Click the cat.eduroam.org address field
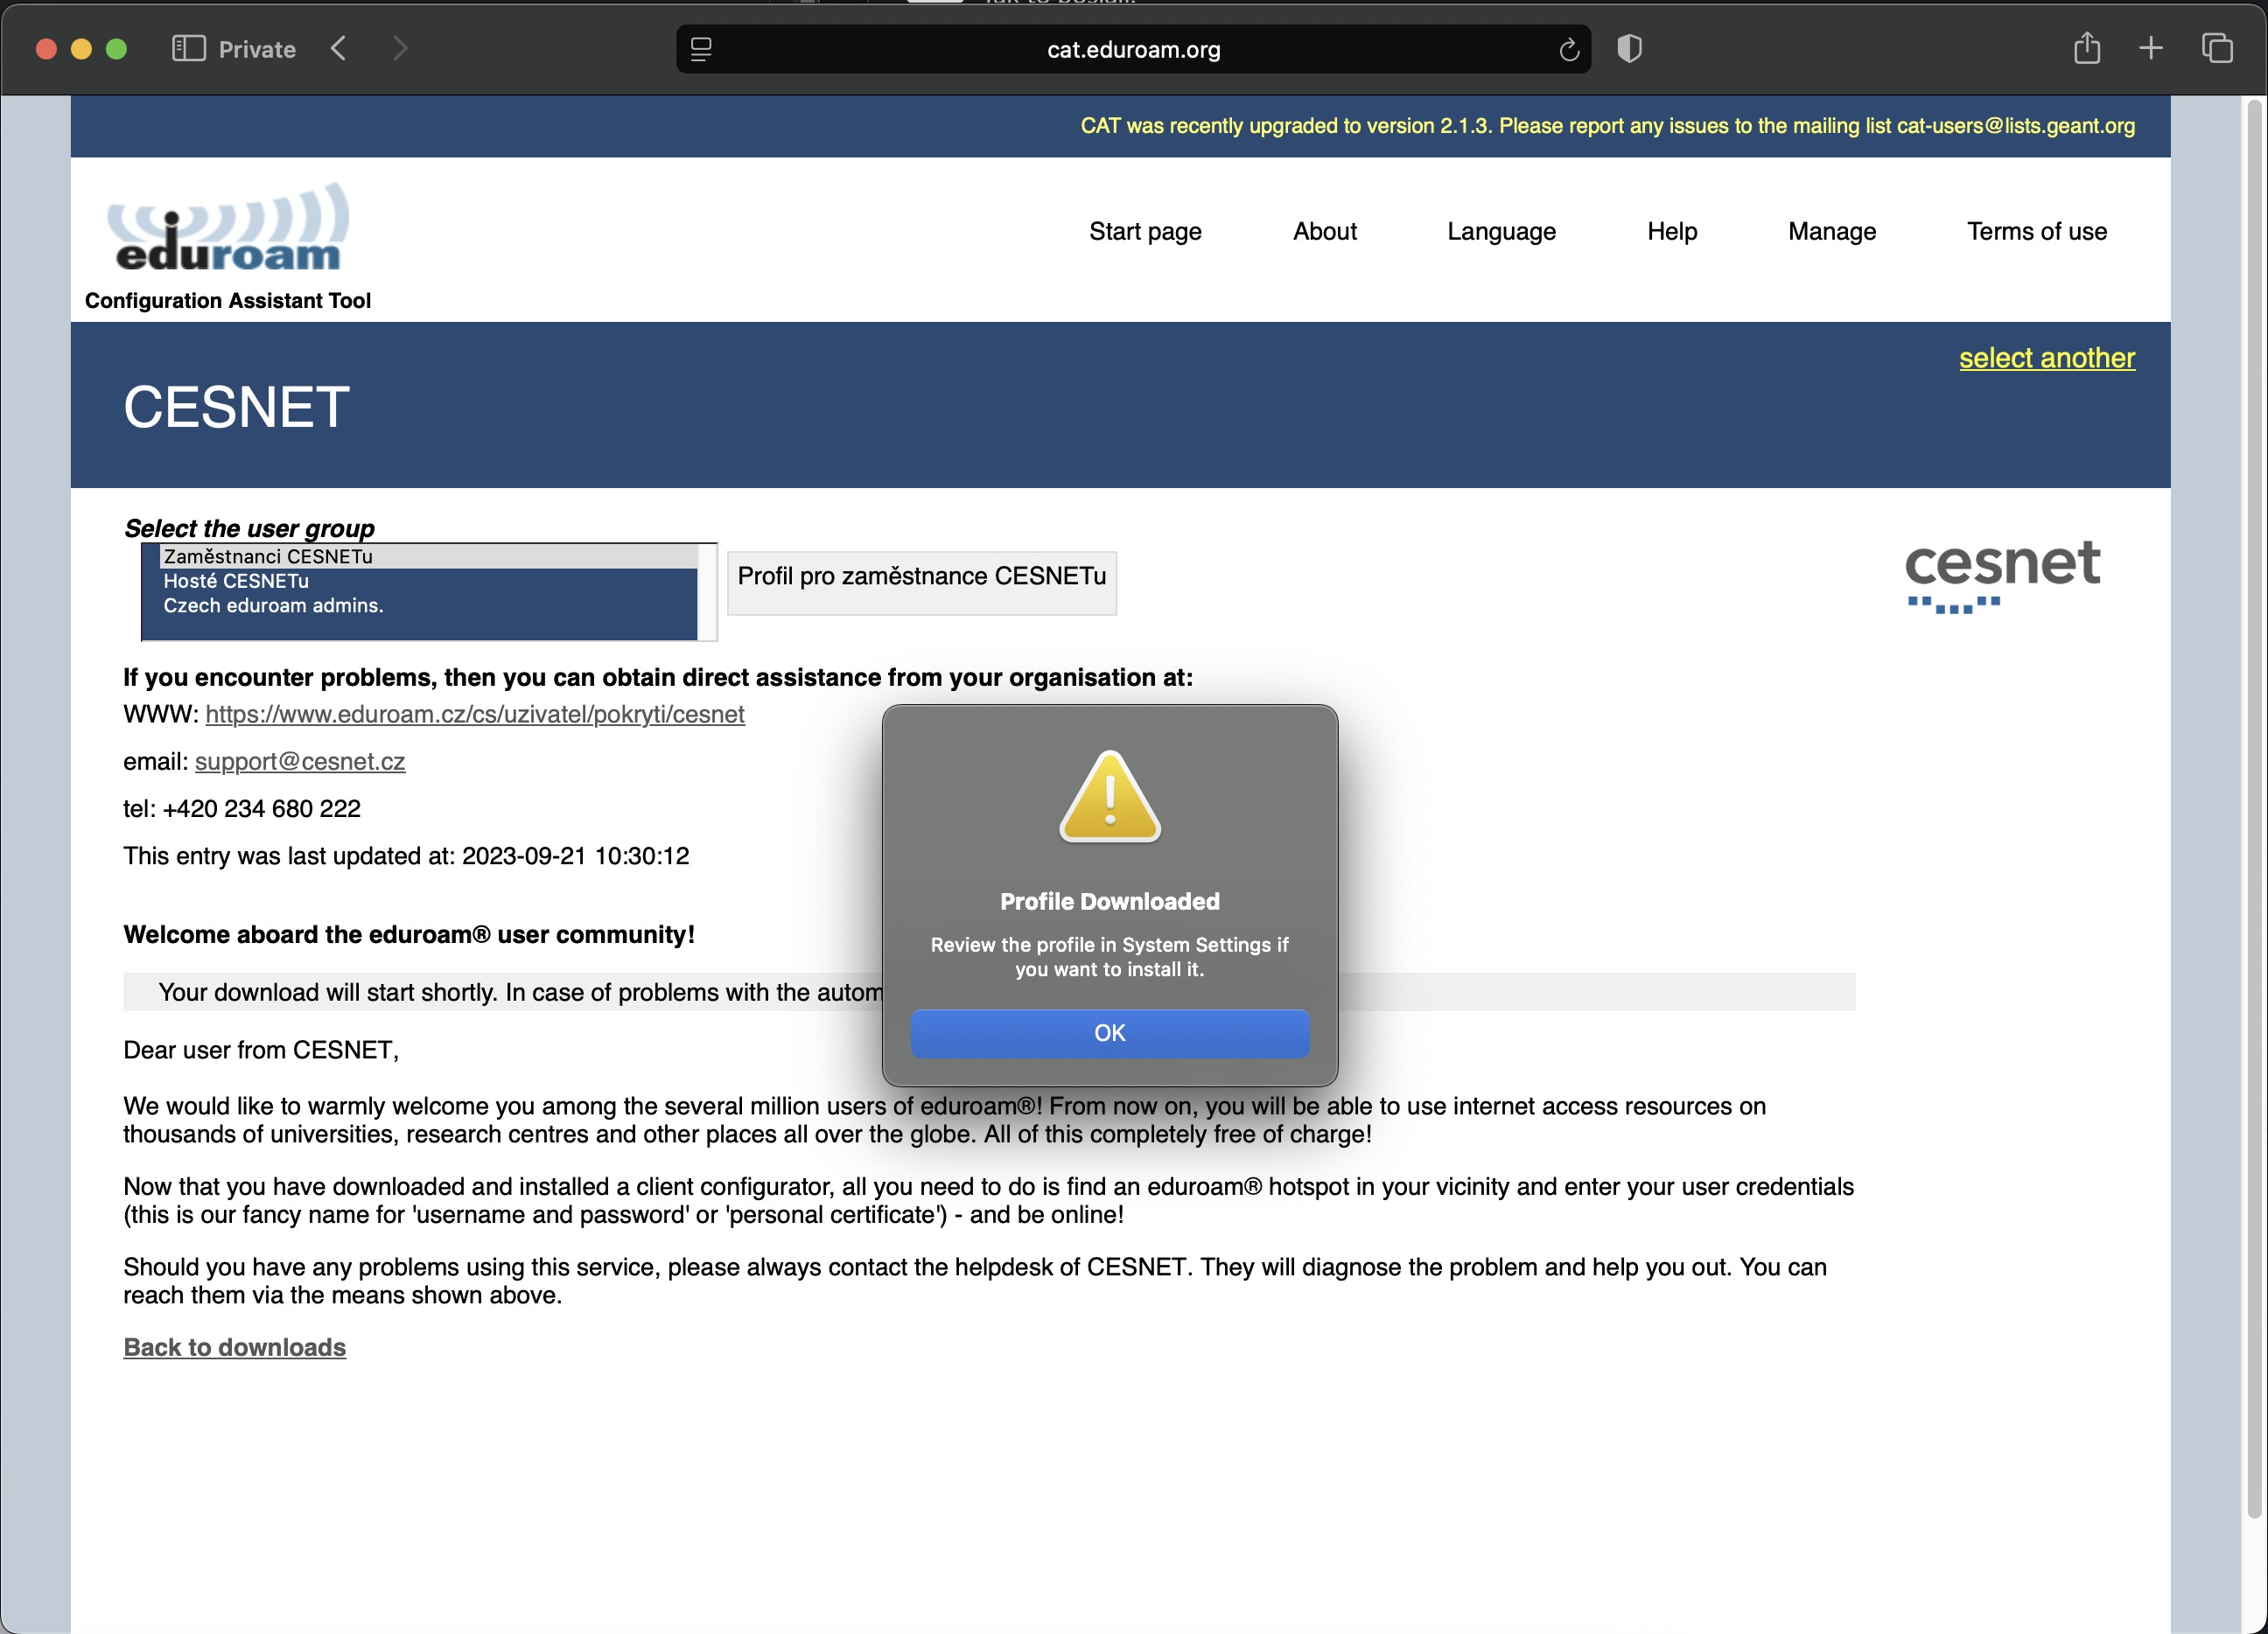 1133,49
